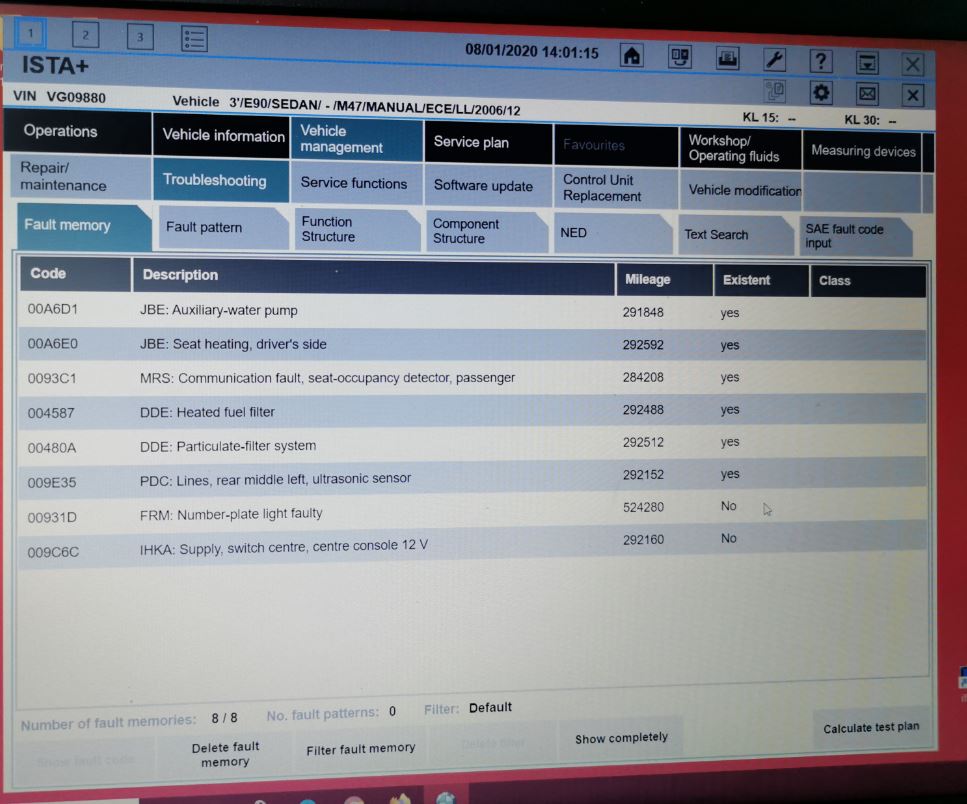The width and height of the screenshot is (967, 804).
Task: Open help via the question mark icon
Action: (x=821, y=61)
